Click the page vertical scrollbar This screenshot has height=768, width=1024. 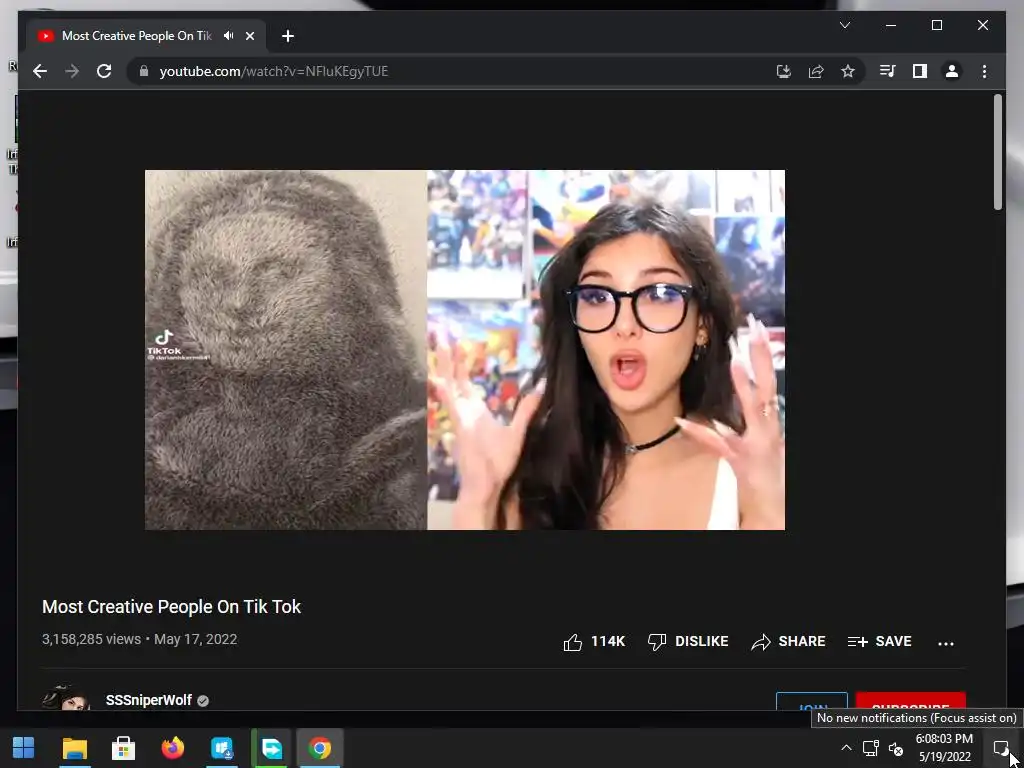coord(998,152)
